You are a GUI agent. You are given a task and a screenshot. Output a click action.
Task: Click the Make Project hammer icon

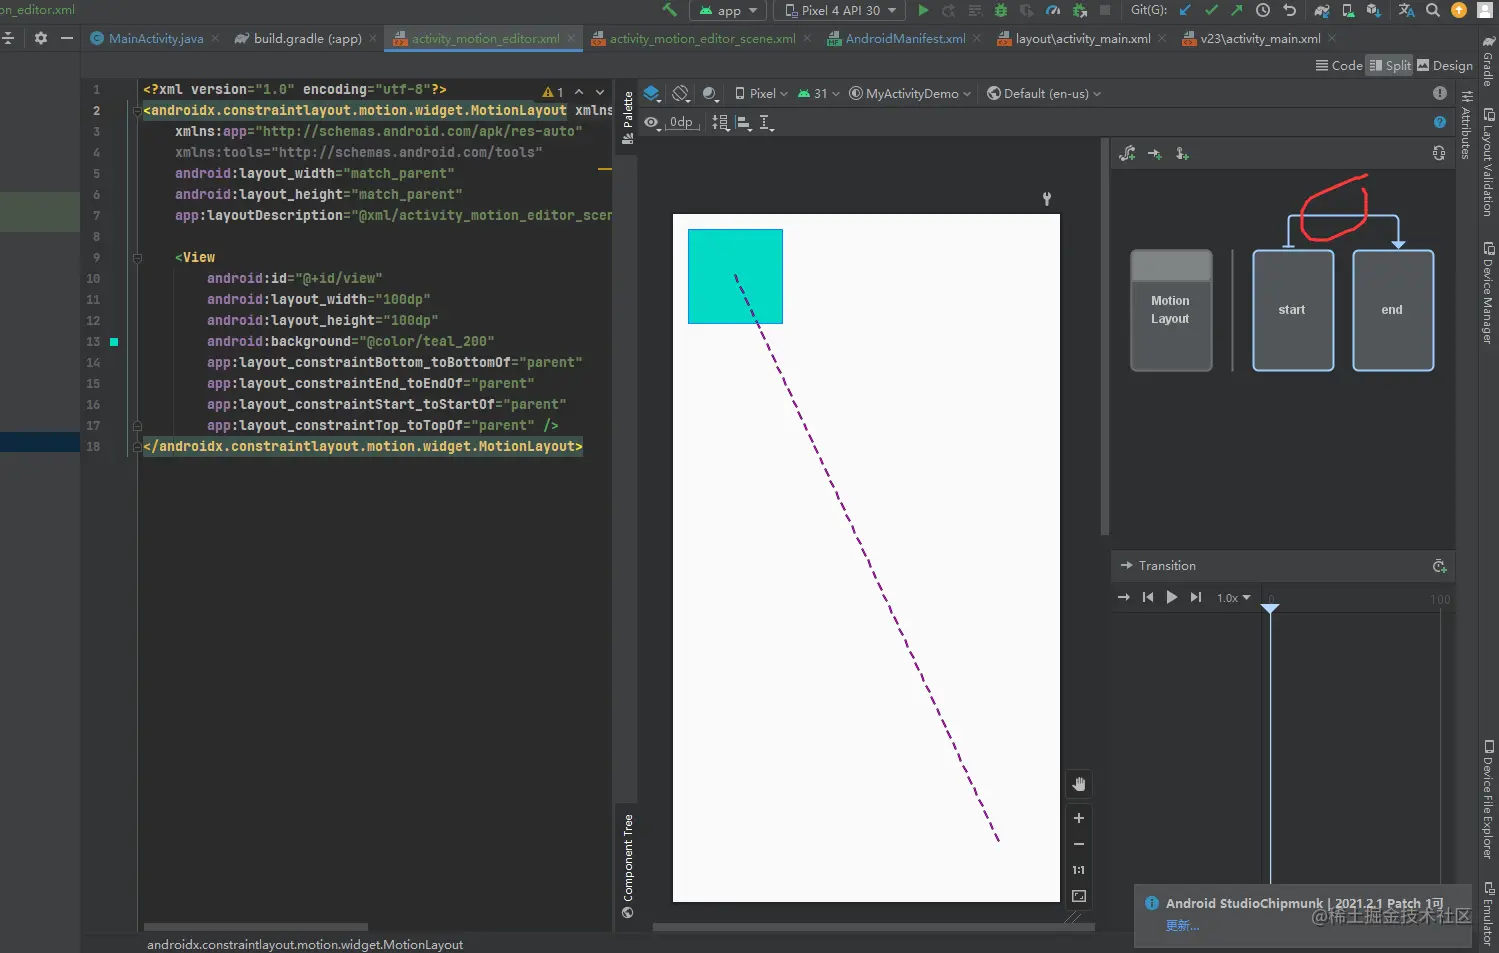point(670,10)
